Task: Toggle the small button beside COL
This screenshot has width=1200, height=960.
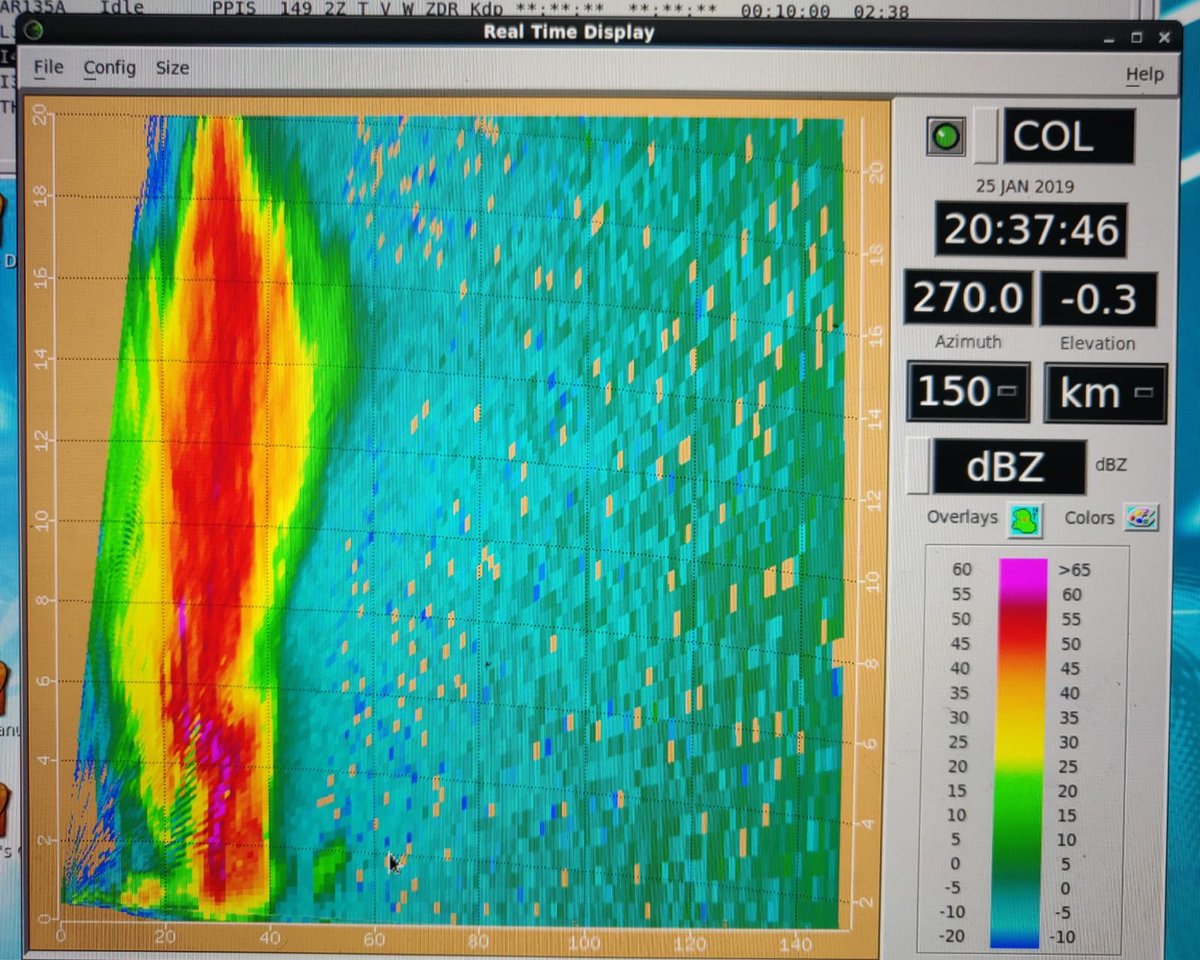Action: [986, 136]
